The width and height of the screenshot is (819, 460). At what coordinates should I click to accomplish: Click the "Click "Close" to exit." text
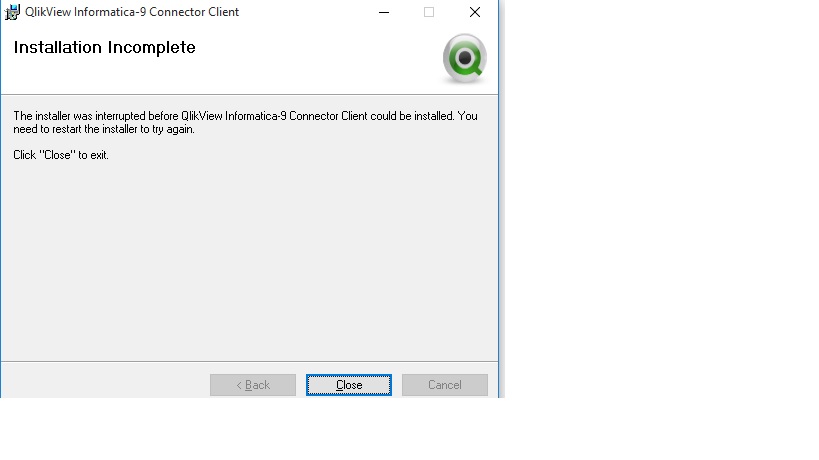pos(61,155)
